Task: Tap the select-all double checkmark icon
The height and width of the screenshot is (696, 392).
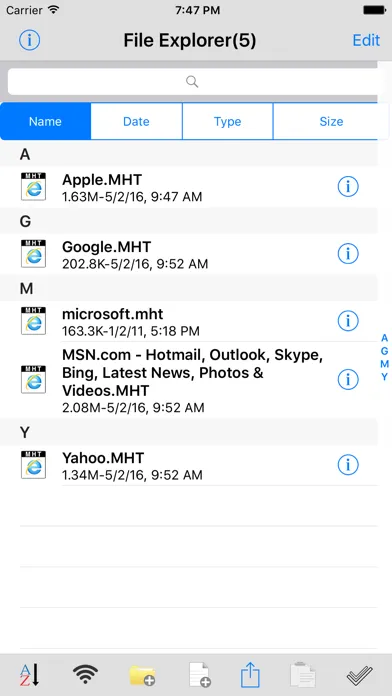Action: pos(359,676)
